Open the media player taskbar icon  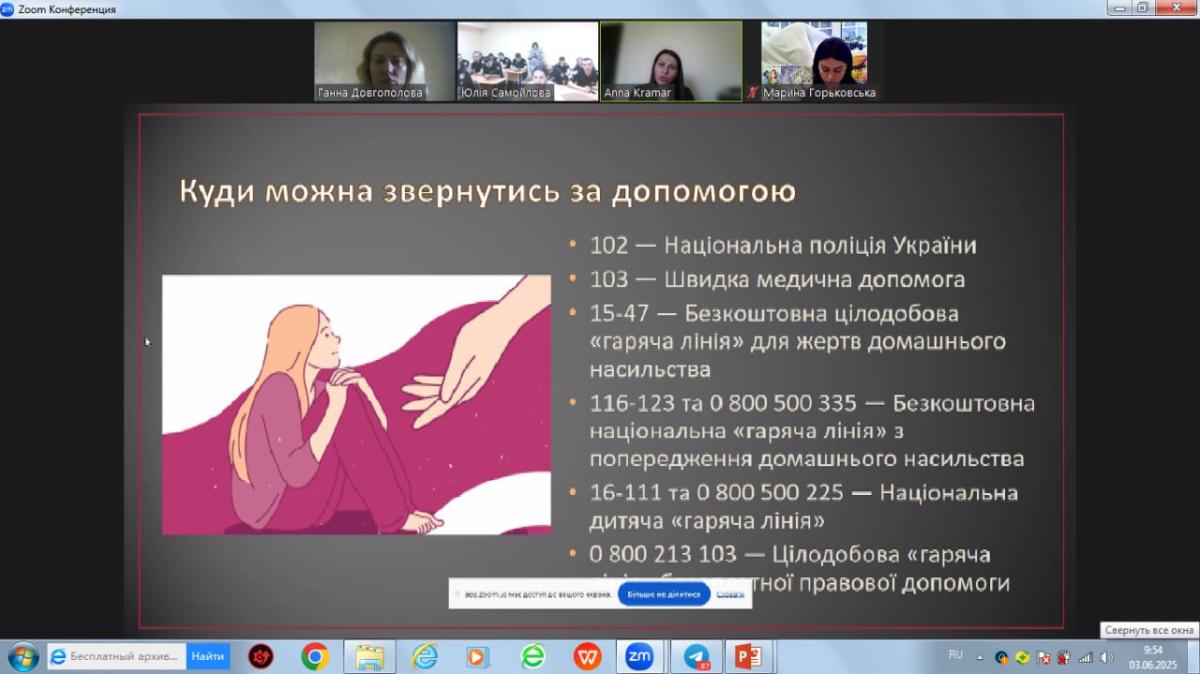point(478,656)
